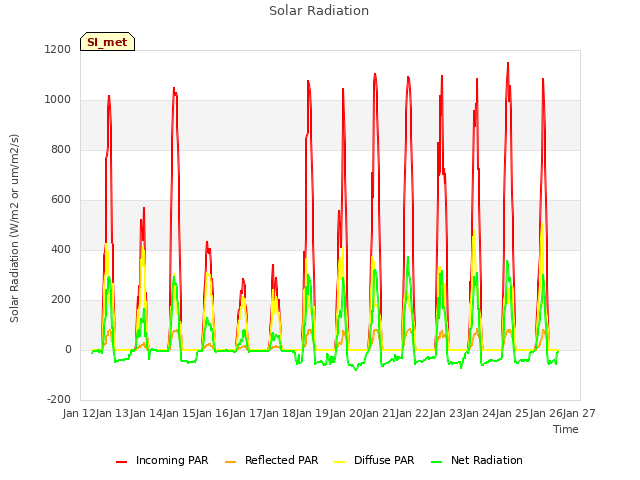Click the 800 y-axis tick label
The width and height of the screenshot is (640, 480).
pyautogui.click(x=61, y=149)
